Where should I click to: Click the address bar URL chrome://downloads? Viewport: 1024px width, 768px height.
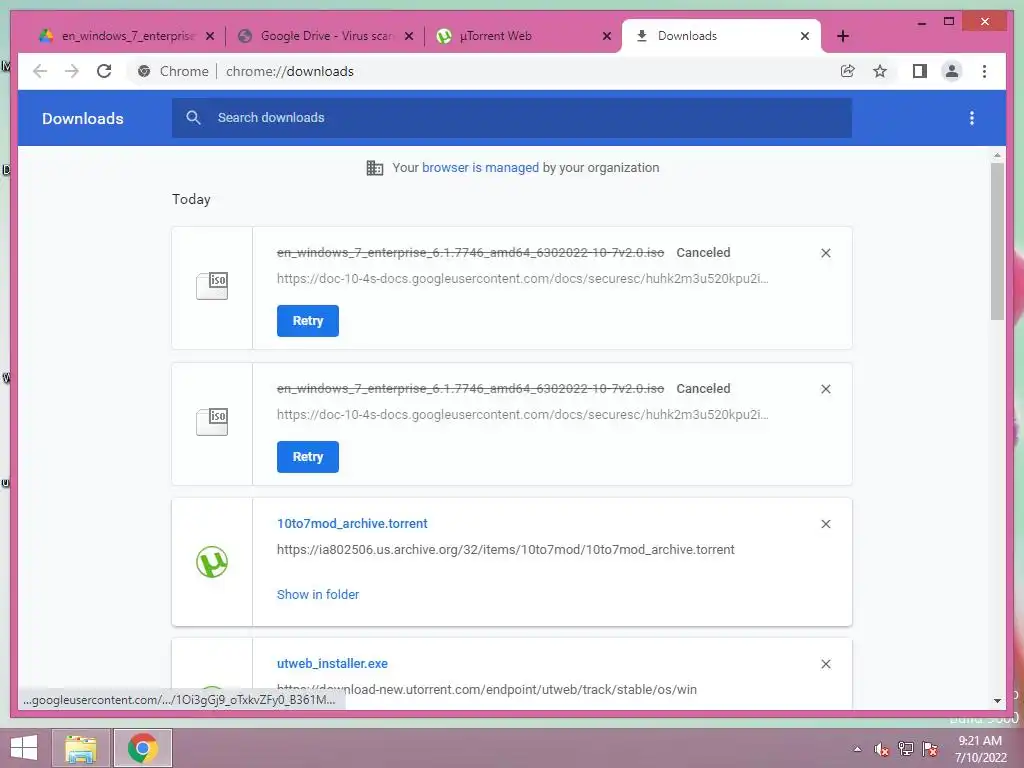(x=290, y=71)
